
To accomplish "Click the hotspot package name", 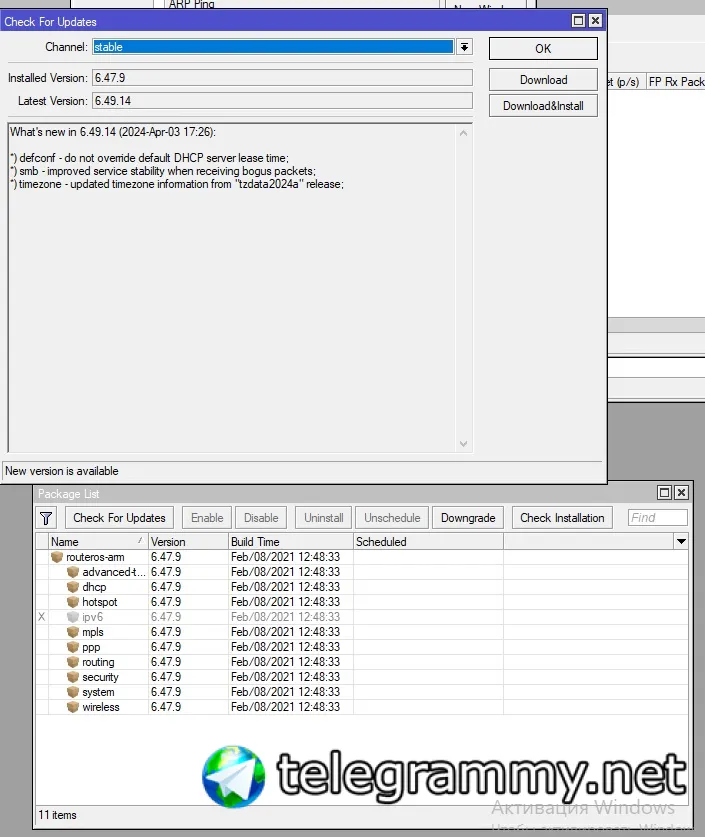I will tap(99, 602).
